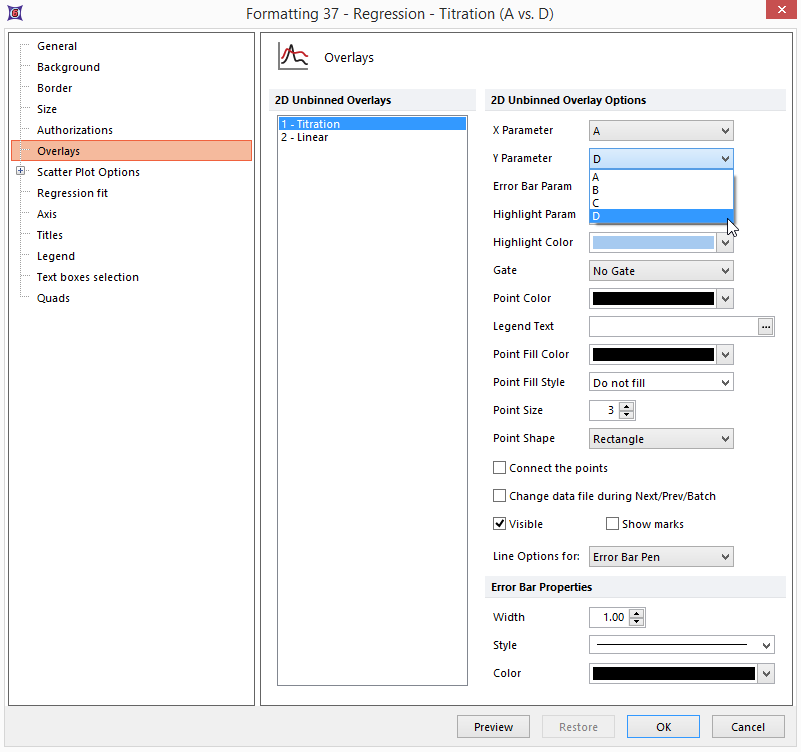Click the Legend Text ellipsis button
Screen dimensions: 801x752
766,326
